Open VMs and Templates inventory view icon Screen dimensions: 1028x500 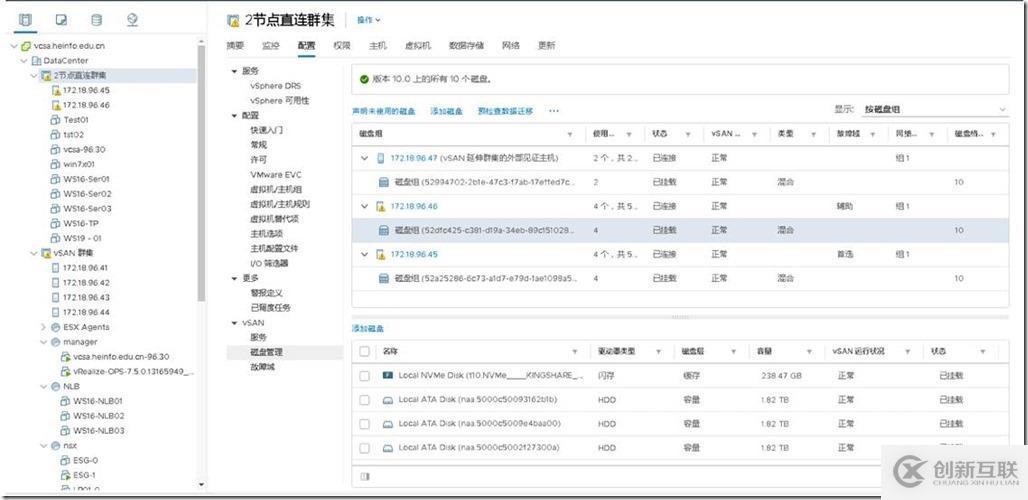click(61, 20)
